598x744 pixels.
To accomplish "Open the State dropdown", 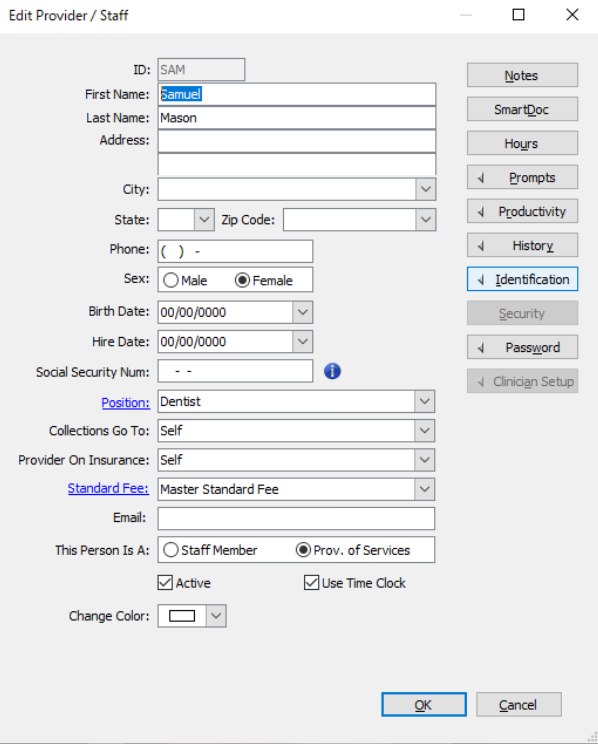I will click(x=204, y=220).
